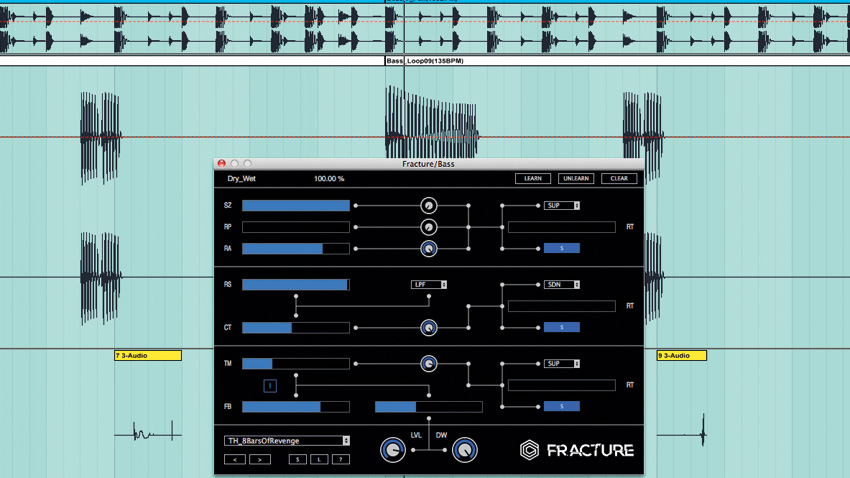Adjust the FB feedback slider
Viewport: 850px width, 478px height.
[x=295, y=406]
